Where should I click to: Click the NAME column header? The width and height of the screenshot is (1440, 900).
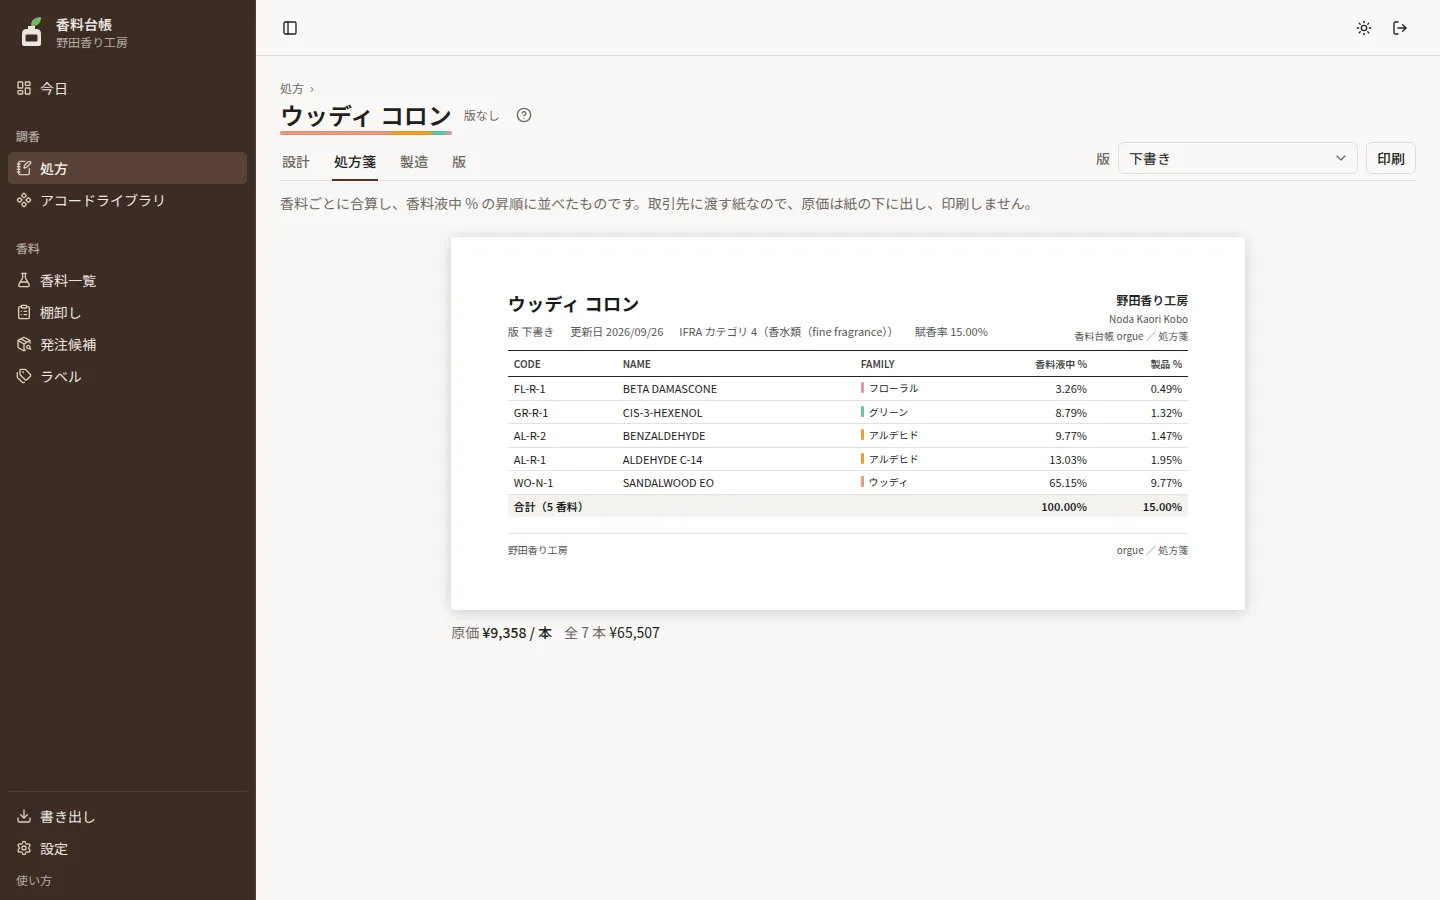click(x=637, y=364)
